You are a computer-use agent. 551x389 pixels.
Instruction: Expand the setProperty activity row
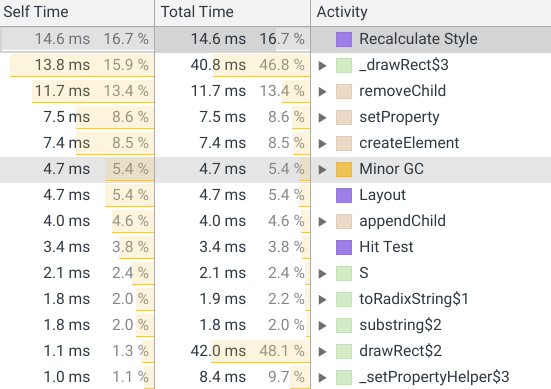point(322,117)
